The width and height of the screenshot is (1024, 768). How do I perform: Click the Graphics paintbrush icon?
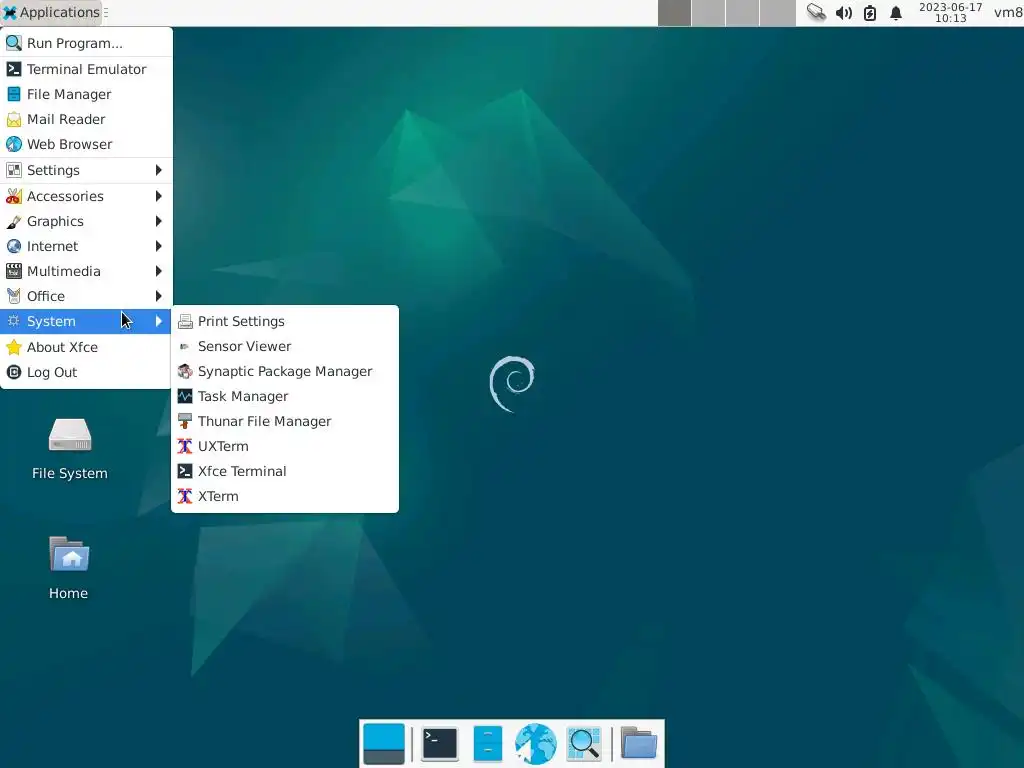coord(14,221)
